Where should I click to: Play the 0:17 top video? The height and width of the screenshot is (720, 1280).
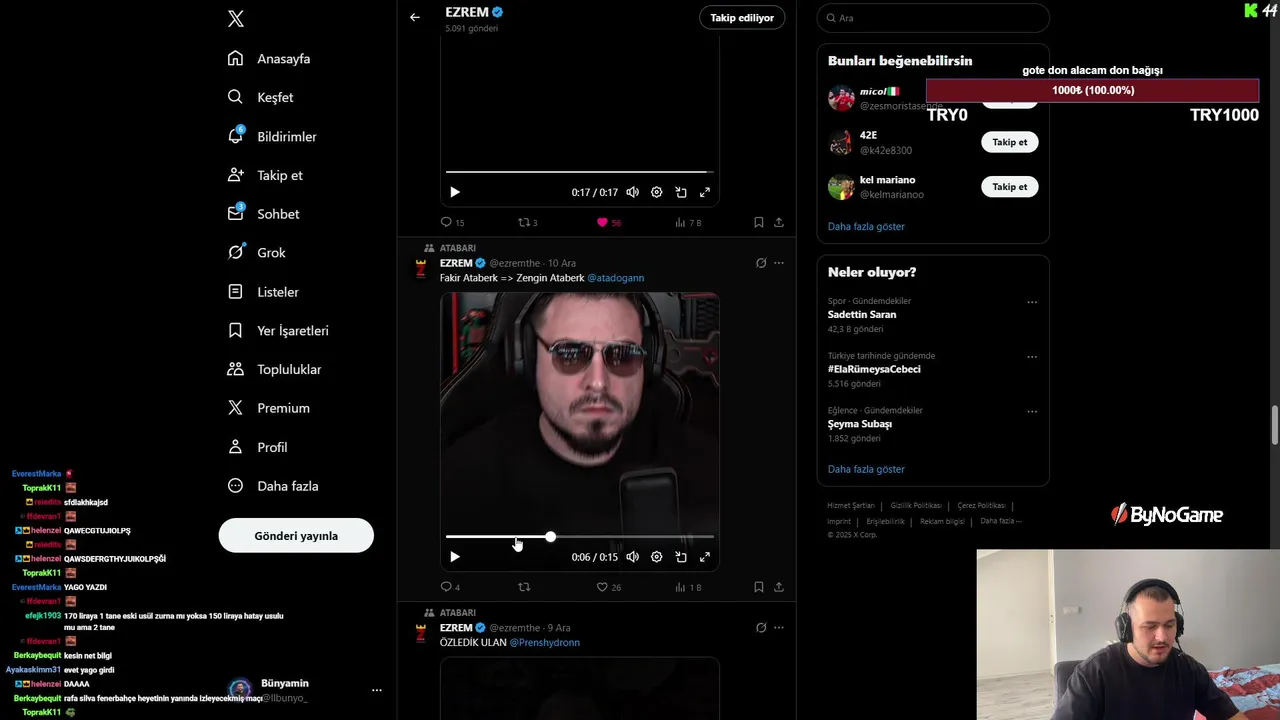pos(455,192)
